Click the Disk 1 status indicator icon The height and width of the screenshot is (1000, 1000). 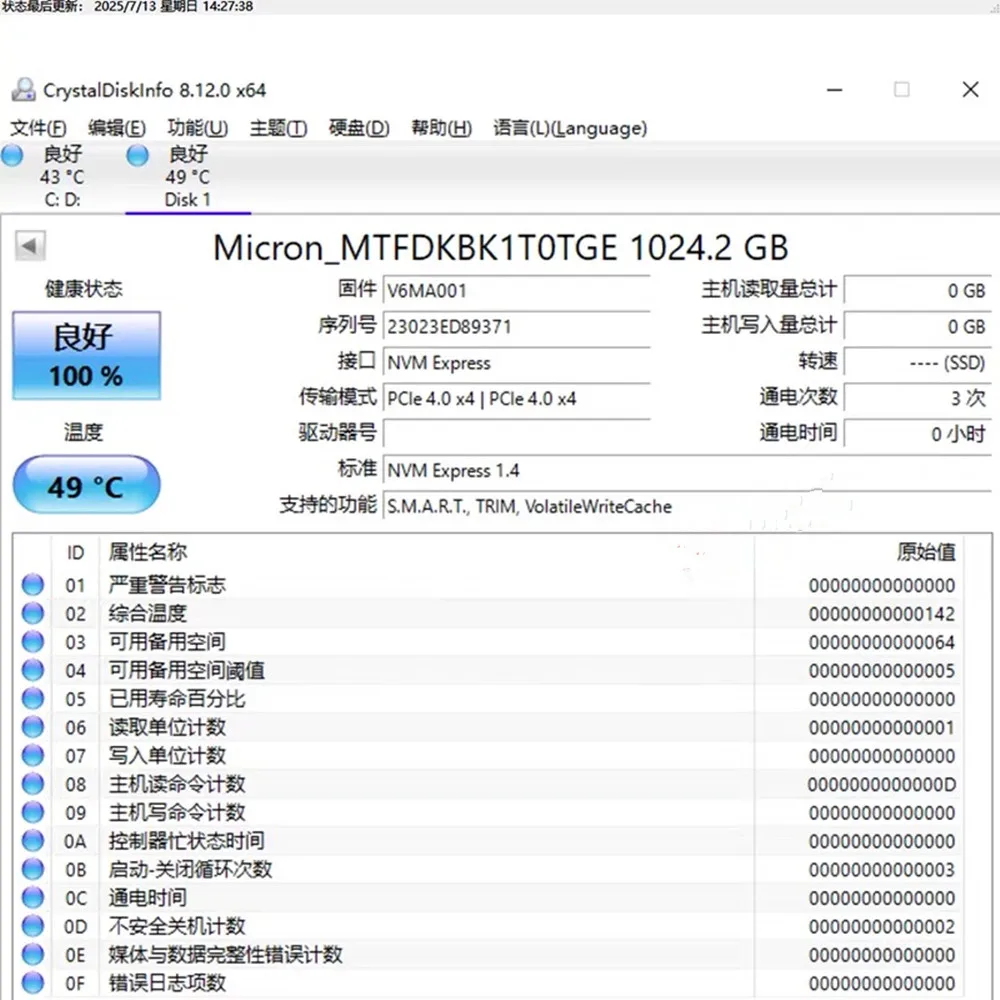136,155
